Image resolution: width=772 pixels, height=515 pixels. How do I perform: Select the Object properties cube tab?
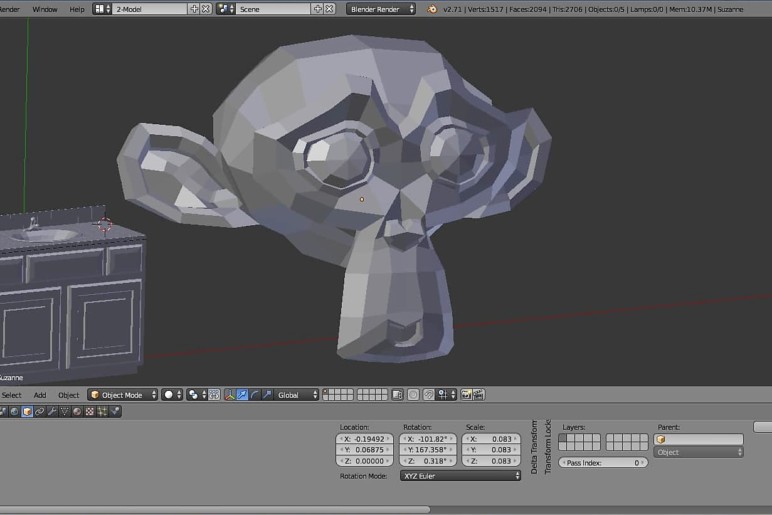27,411
